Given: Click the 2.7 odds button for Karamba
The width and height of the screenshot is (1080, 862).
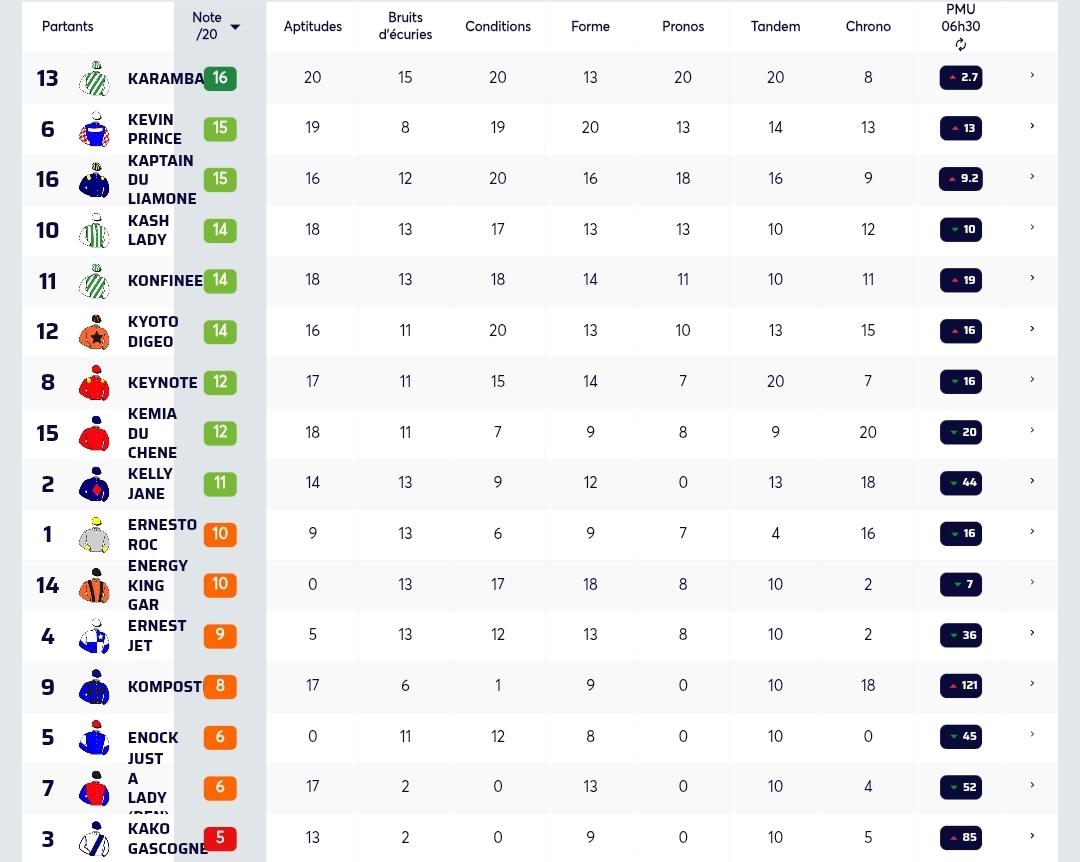Looking at the screenshot, I should pyautogui.click(x=961, y=77).
